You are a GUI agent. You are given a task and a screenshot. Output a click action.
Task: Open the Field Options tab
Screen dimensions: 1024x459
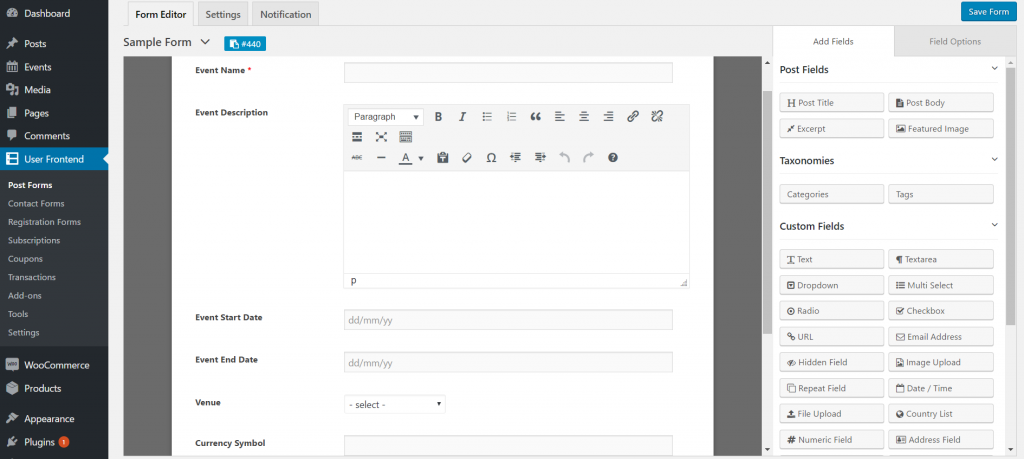[x=954, y=41]
